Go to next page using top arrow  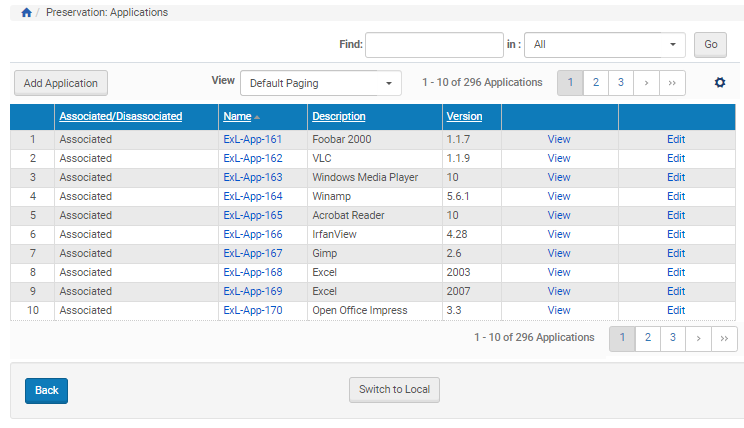(x=646, y=83)
